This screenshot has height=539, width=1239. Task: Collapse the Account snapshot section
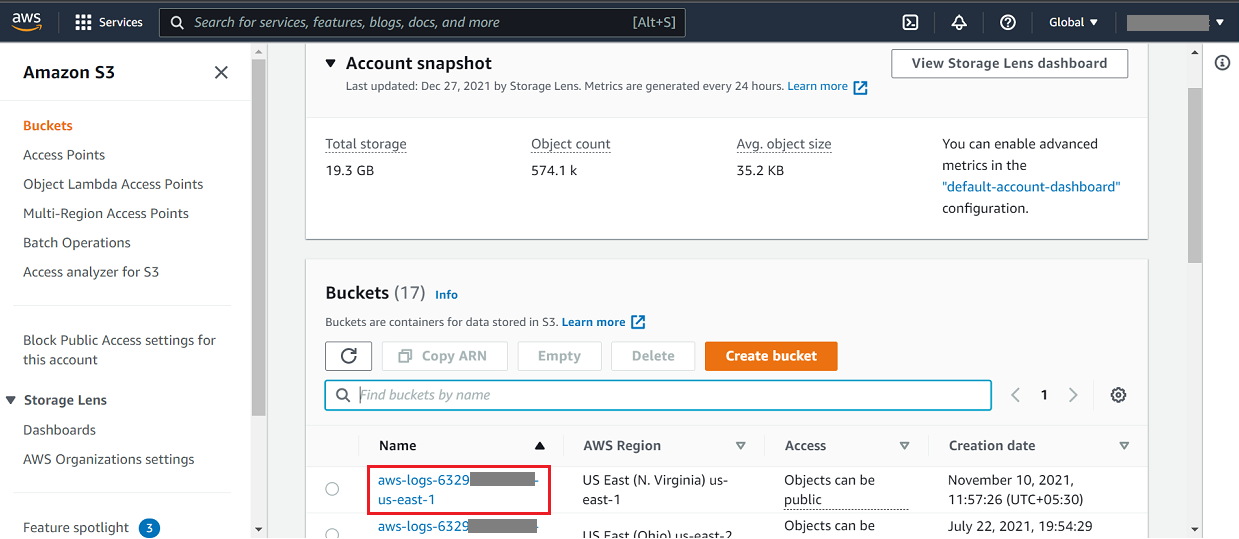(x=331, y=63)
